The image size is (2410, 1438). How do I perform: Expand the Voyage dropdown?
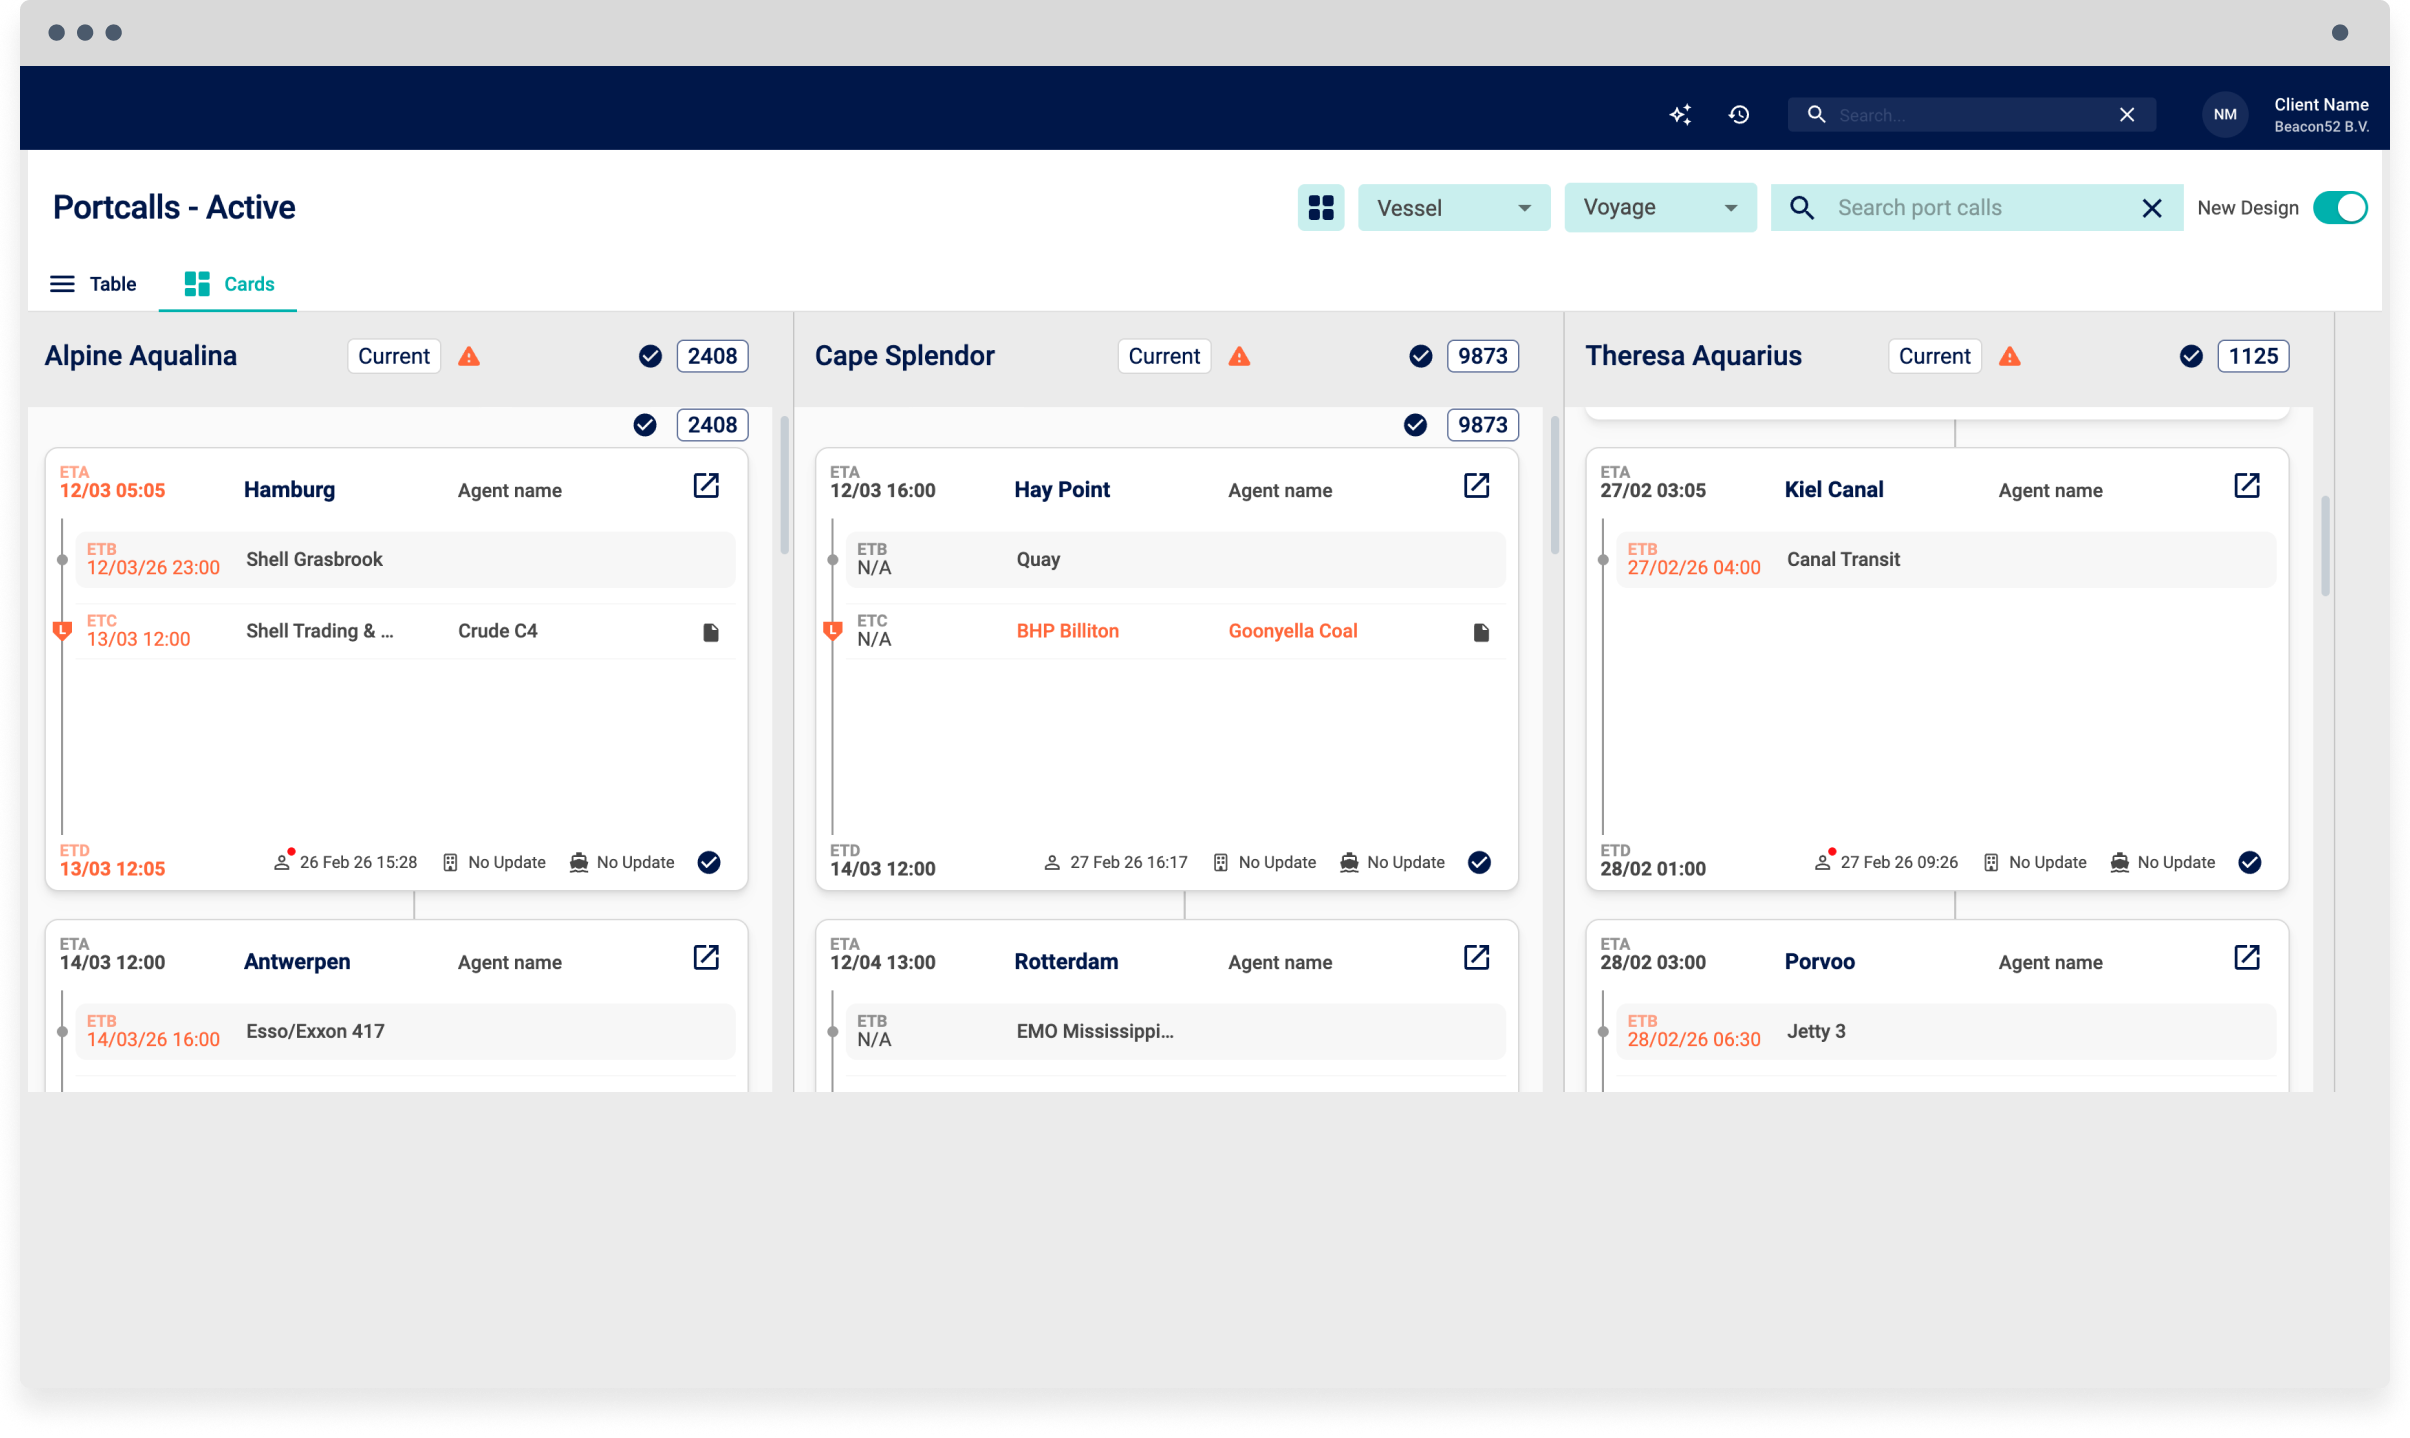[x=1659, y=208]
